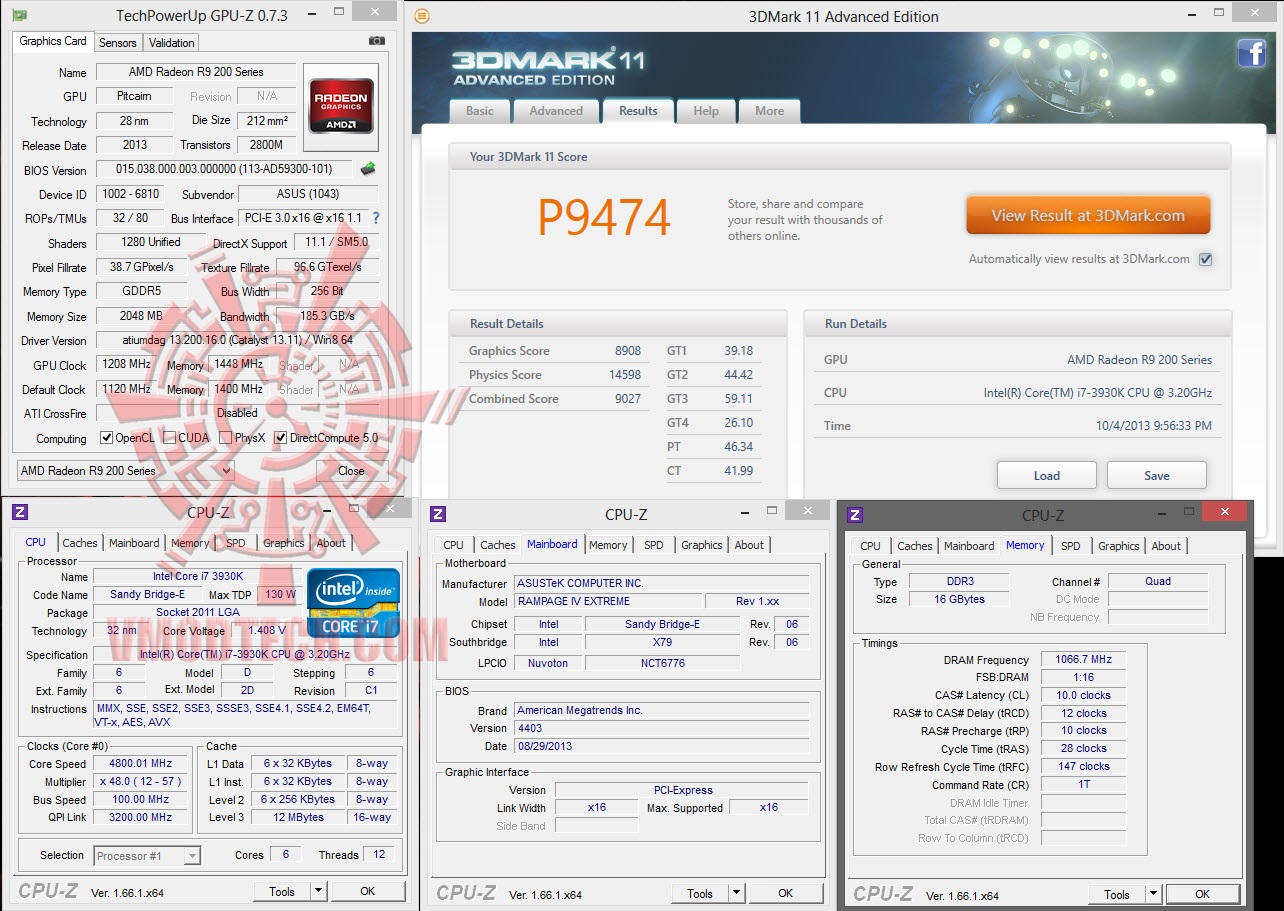Click the CAS# Latency value 10.0 clocks
1284x911 pixels.
click(x=1083, y=695)
